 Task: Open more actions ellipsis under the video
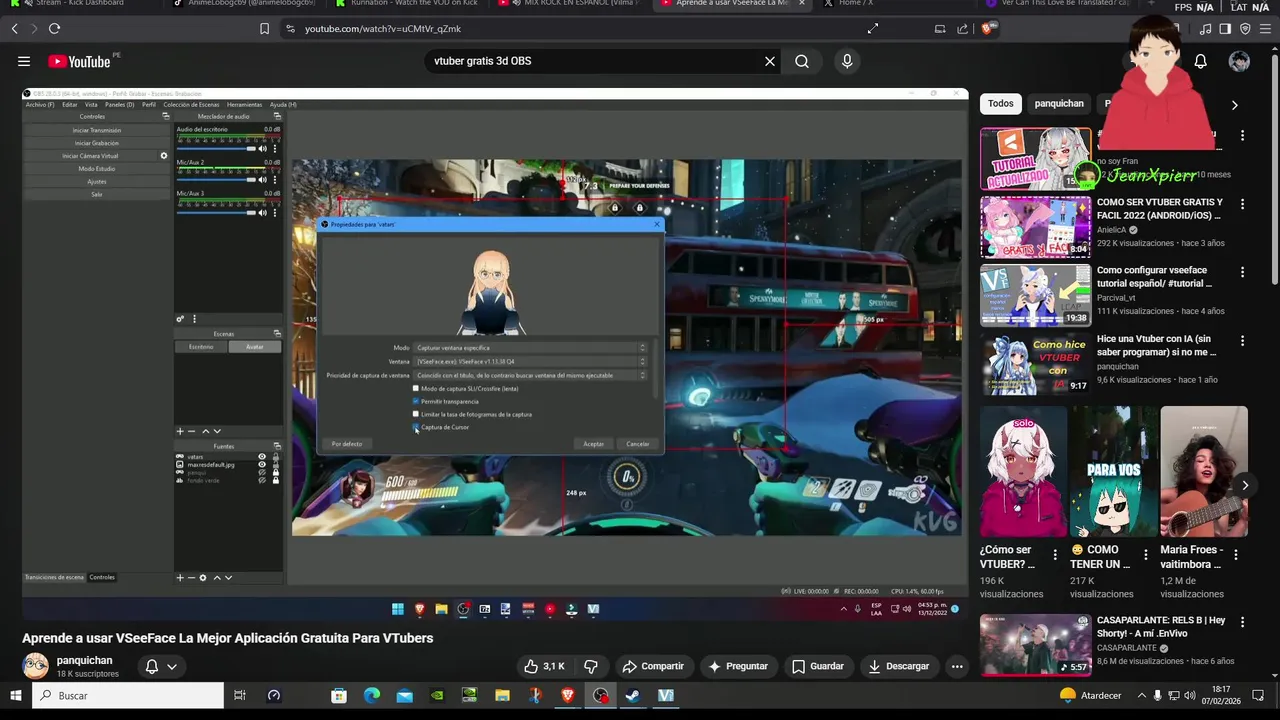(x=957, y=666)
